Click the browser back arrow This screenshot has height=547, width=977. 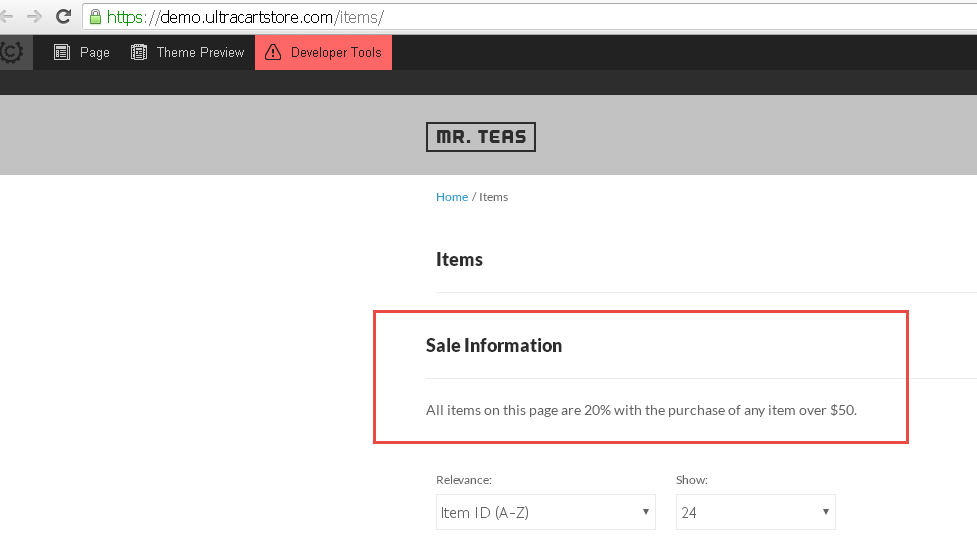coord(6,17)
